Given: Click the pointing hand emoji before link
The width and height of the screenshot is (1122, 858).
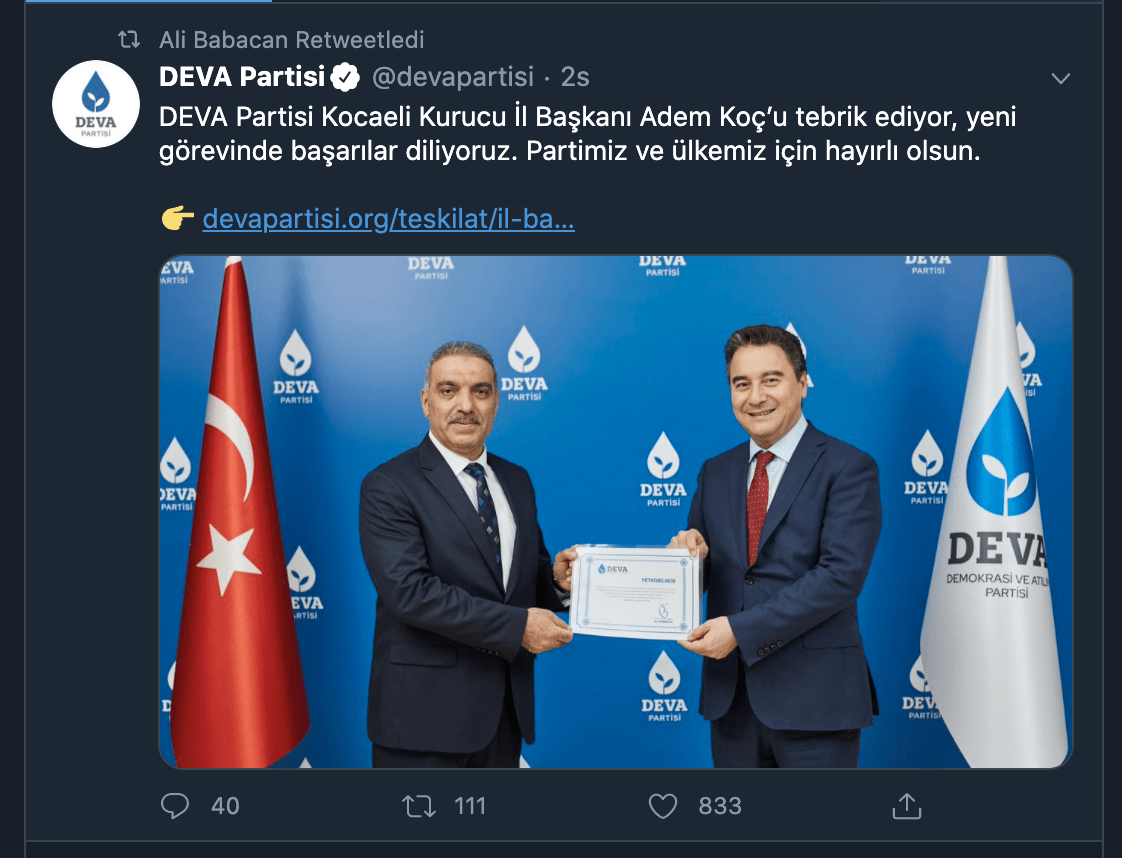Looking at the screenshot, I should [177, 218].
